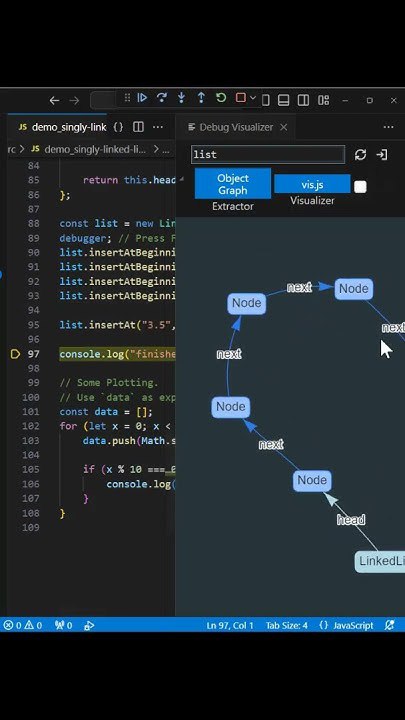Toggle the bottom panel layout
405x720 pixels.
(283, 100)
